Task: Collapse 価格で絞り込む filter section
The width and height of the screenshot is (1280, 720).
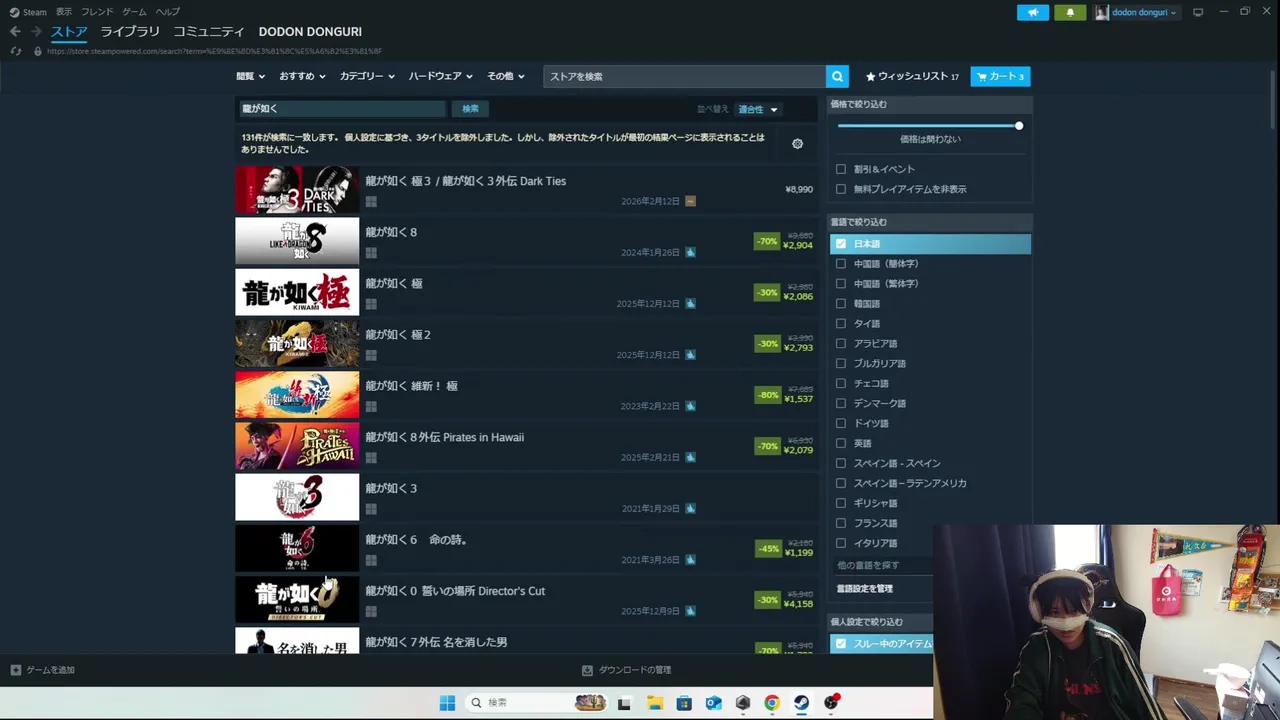Action: pyautogui.click(x=929, y=104)
